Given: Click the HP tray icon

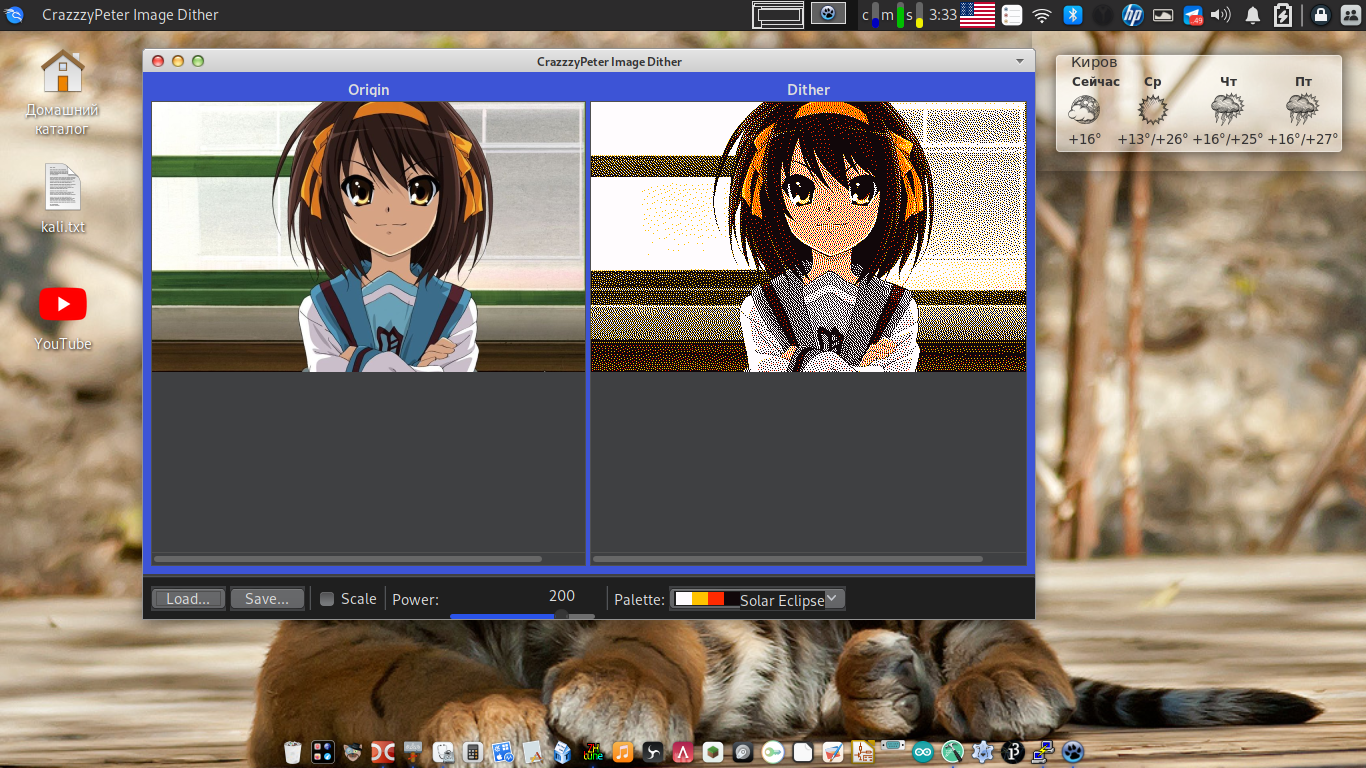Looking at the screenshot, I should point(1132,14).
